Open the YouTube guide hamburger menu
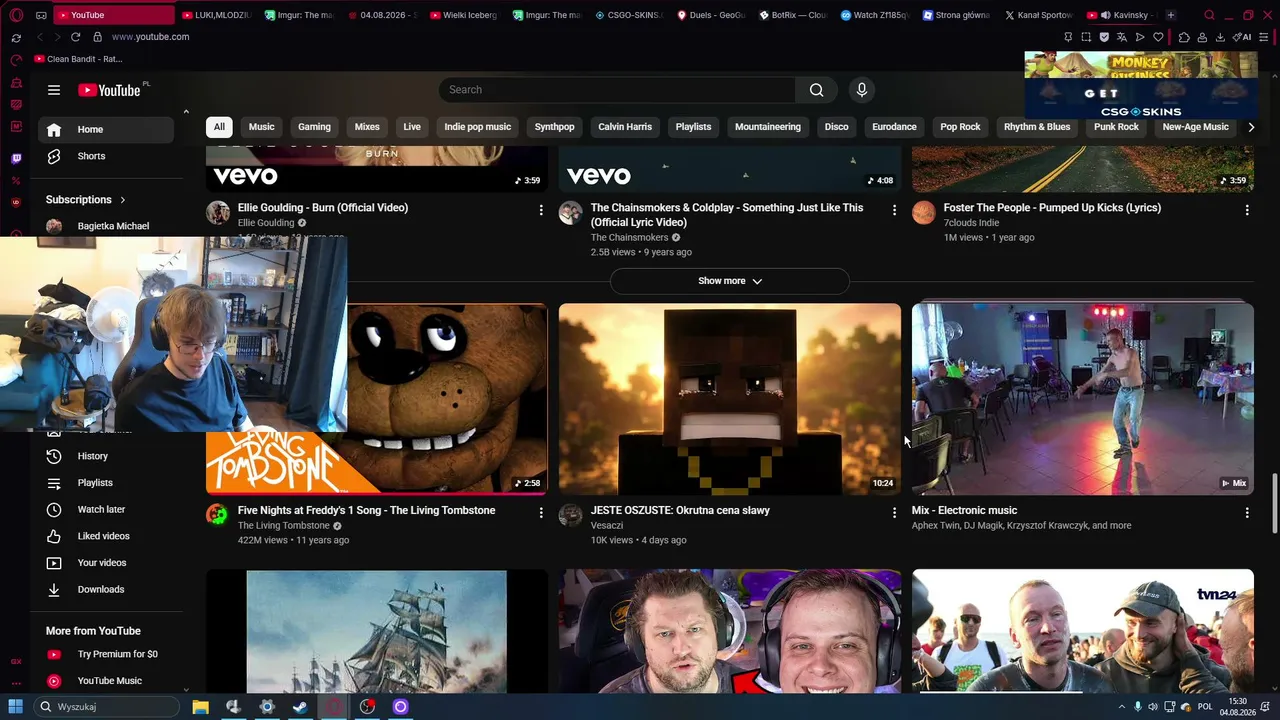The image size is (1280, 720). 54,90
